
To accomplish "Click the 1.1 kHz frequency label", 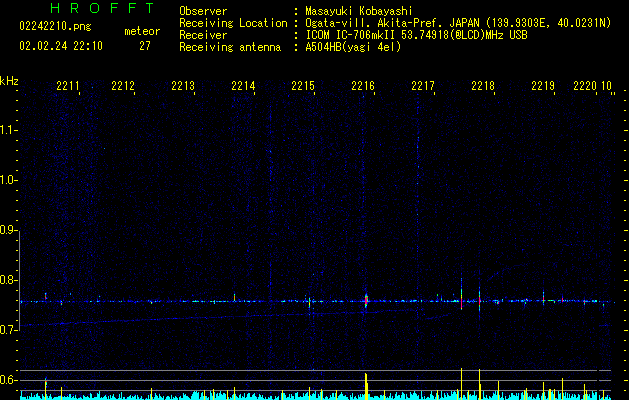I will [8, 130].
